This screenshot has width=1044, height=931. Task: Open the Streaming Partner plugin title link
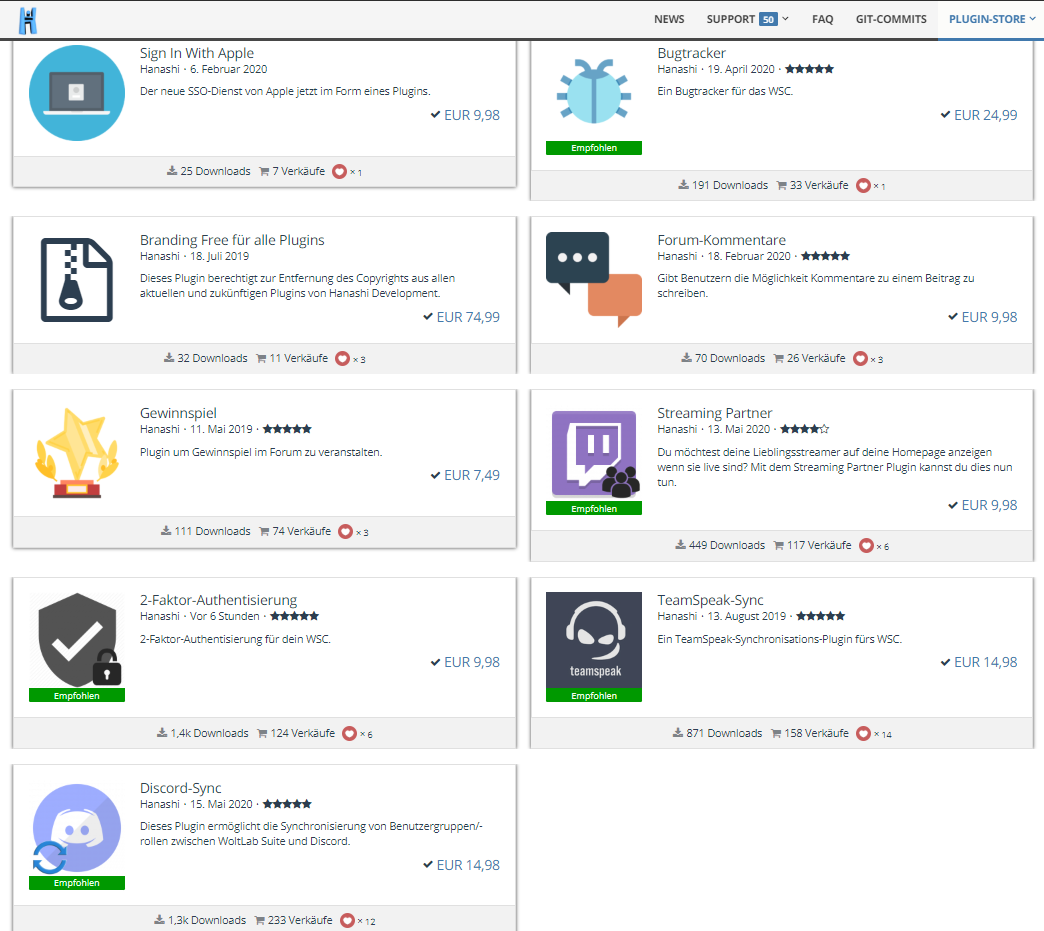[x=714, y=413]
